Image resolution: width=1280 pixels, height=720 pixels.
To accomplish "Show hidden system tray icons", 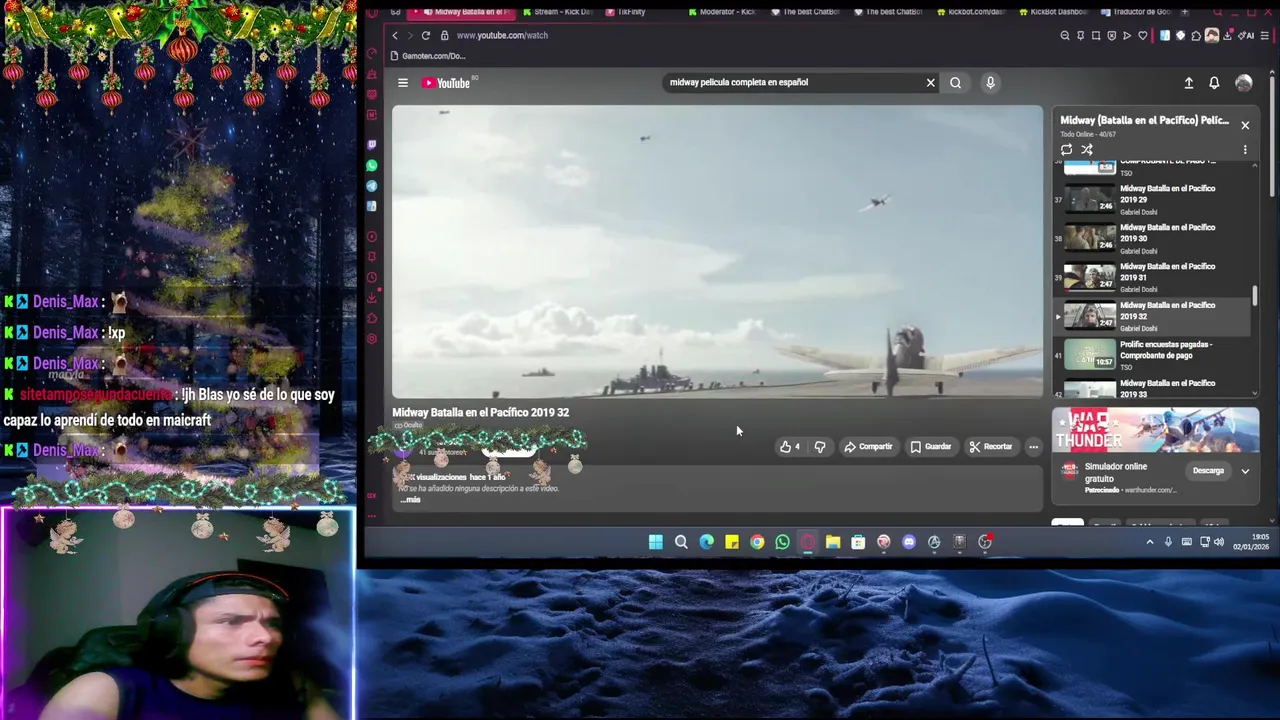I will (x=1150, y=542).
